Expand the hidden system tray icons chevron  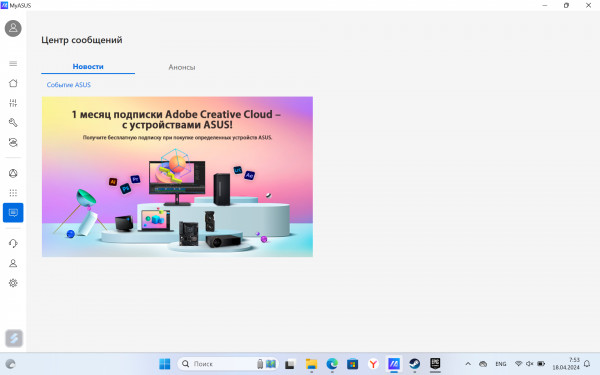[468, 364]
